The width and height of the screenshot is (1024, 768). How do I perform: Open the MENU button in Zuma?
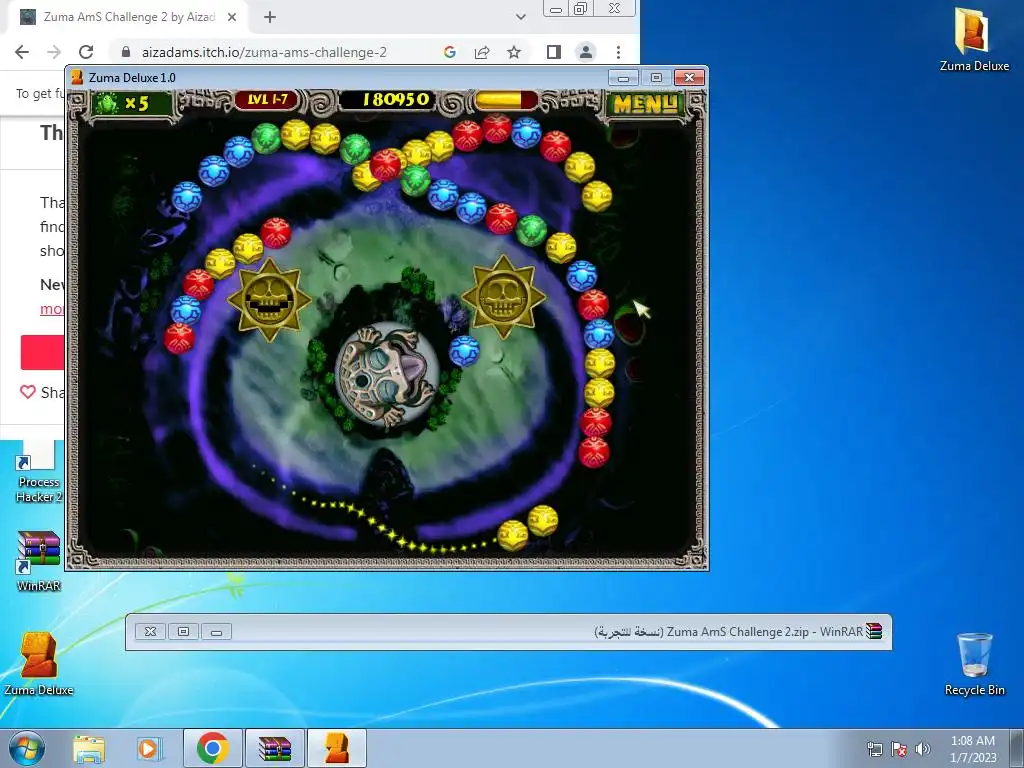click(645, 104)
